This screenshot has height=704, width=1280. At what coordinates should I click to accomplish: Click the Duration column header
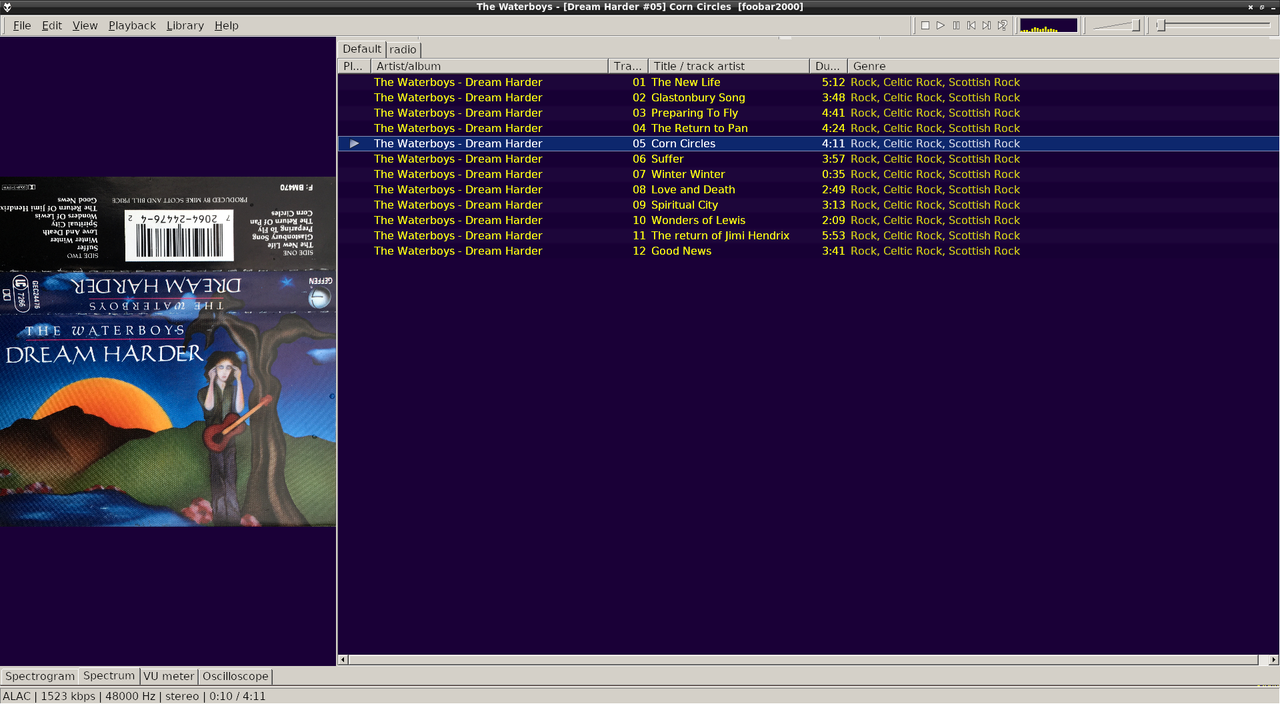(x=828, y=66)
